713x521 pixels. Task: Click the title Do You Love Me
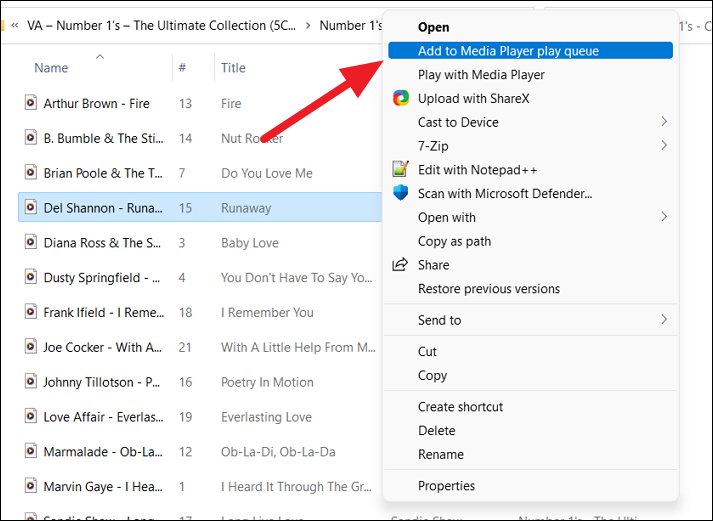pyautogui.click(x=266, y=173)
